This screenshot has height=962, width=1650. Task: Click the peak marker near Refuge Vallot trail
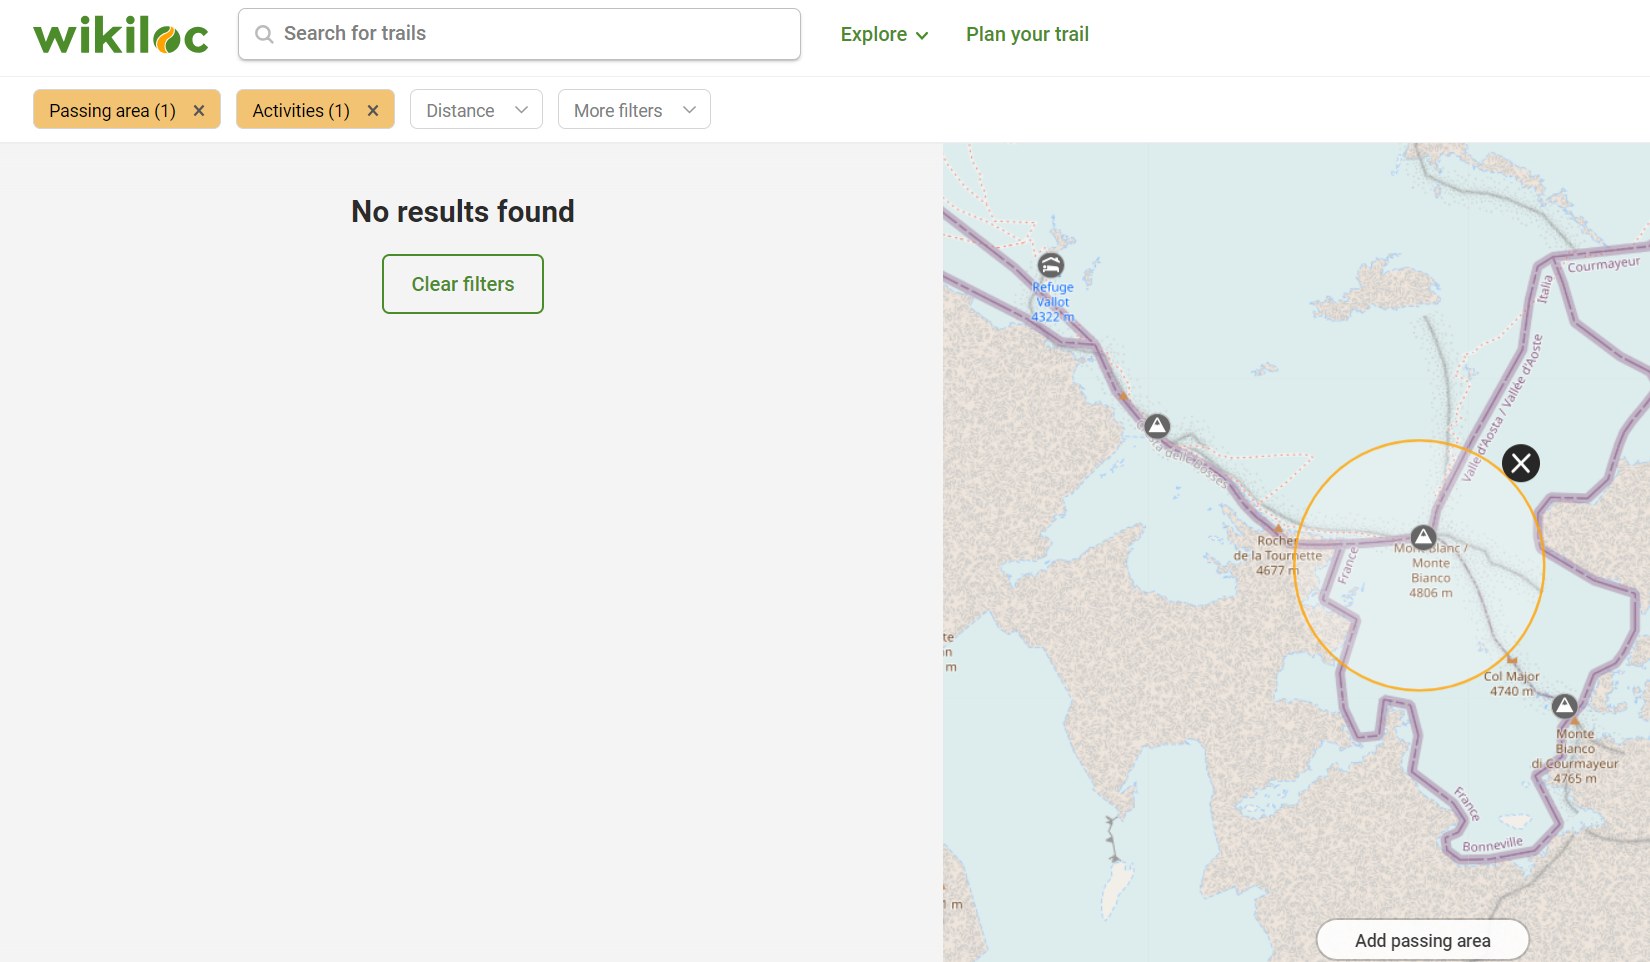(1157, 426)
